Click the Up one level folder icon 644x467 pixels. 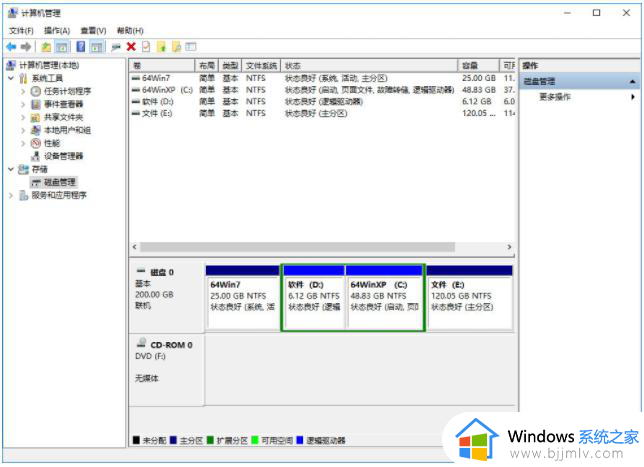46,47
